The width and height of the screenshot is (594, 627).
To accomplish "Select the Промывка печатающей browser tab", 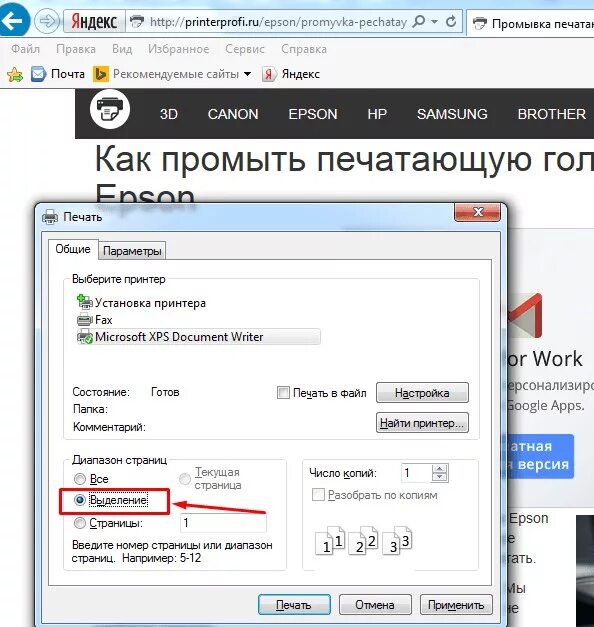I will point(531,24).
